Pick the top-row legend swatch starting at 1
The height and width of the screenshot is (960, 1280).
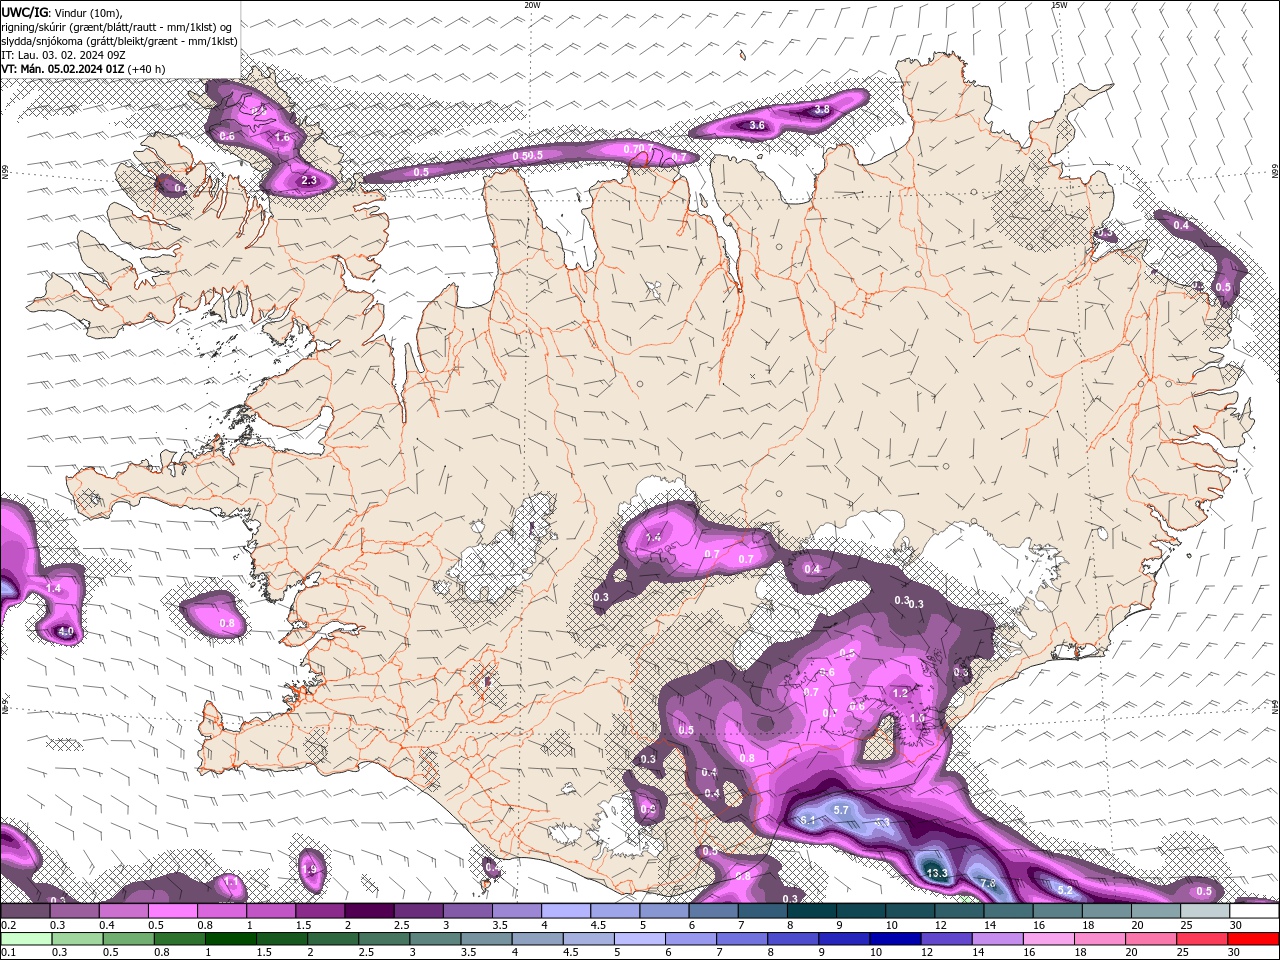[270, 911]
